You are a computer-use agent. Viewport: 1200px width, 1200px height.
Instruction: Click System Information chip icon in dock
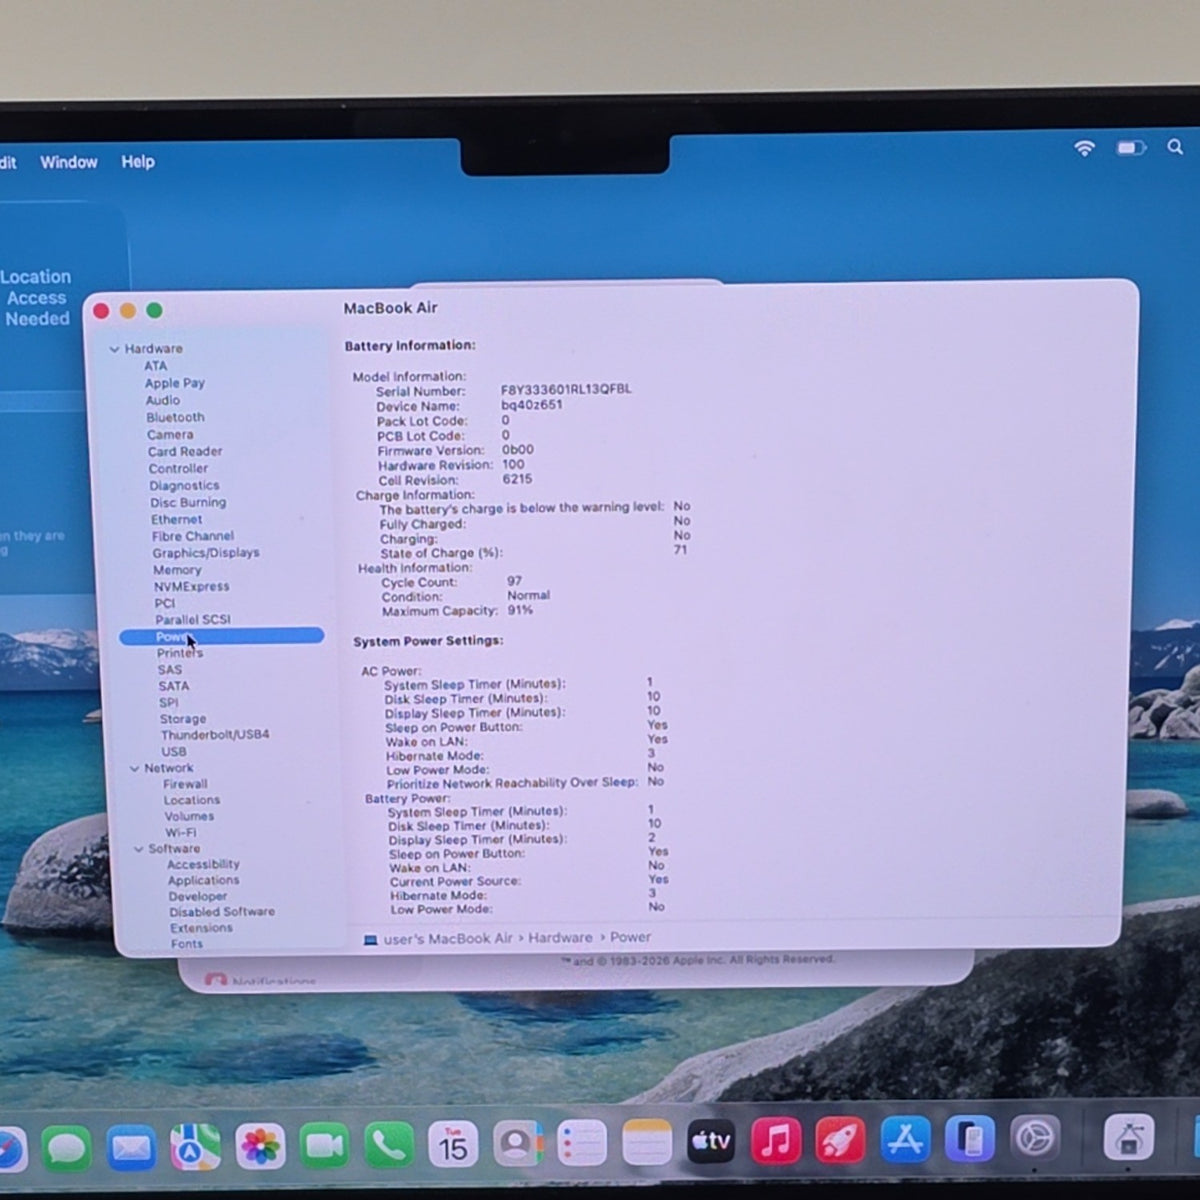click(x=1129, y=1138)
